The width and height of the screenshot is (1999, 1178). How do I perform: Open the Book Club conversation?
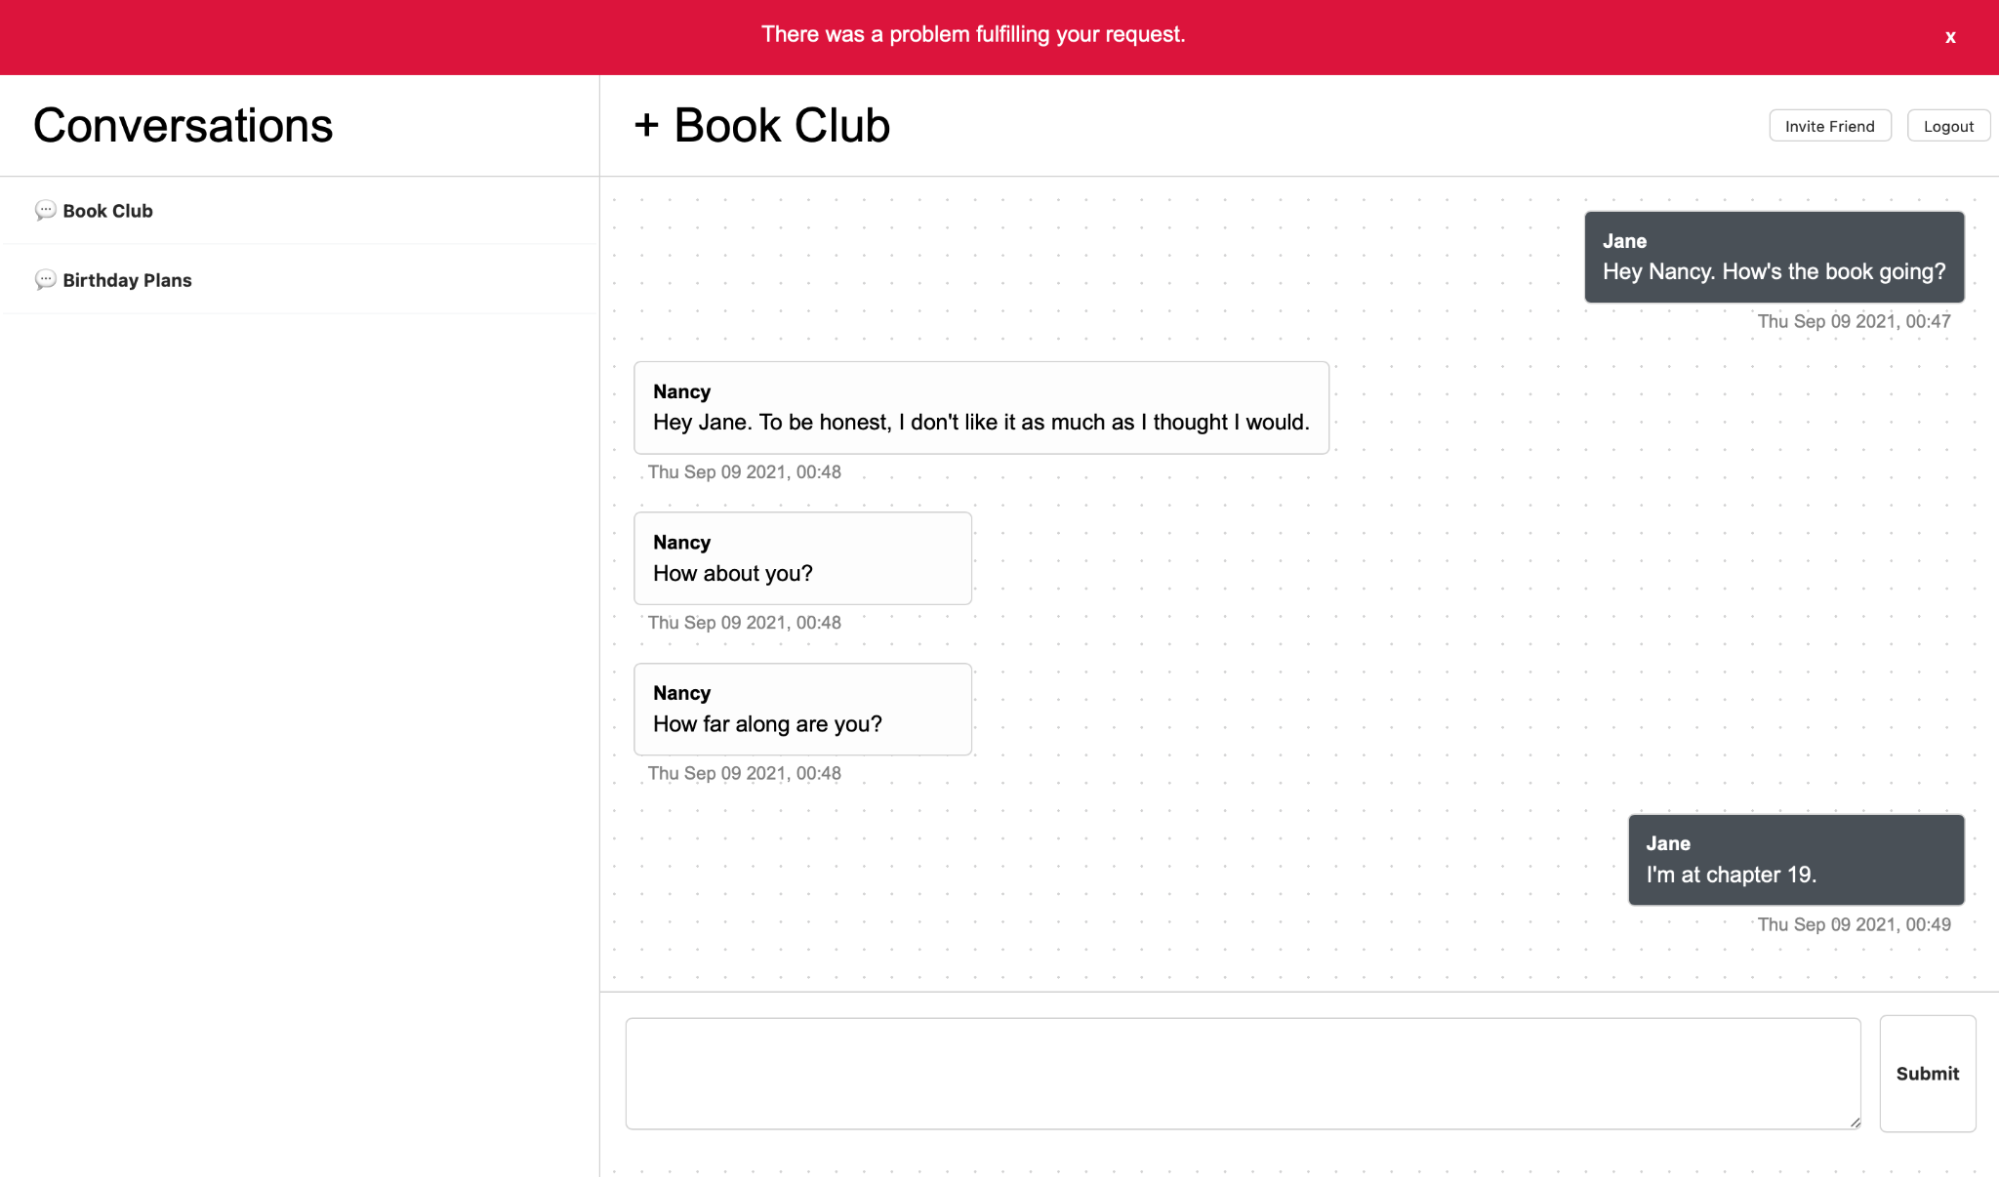(x=107, y=210)
